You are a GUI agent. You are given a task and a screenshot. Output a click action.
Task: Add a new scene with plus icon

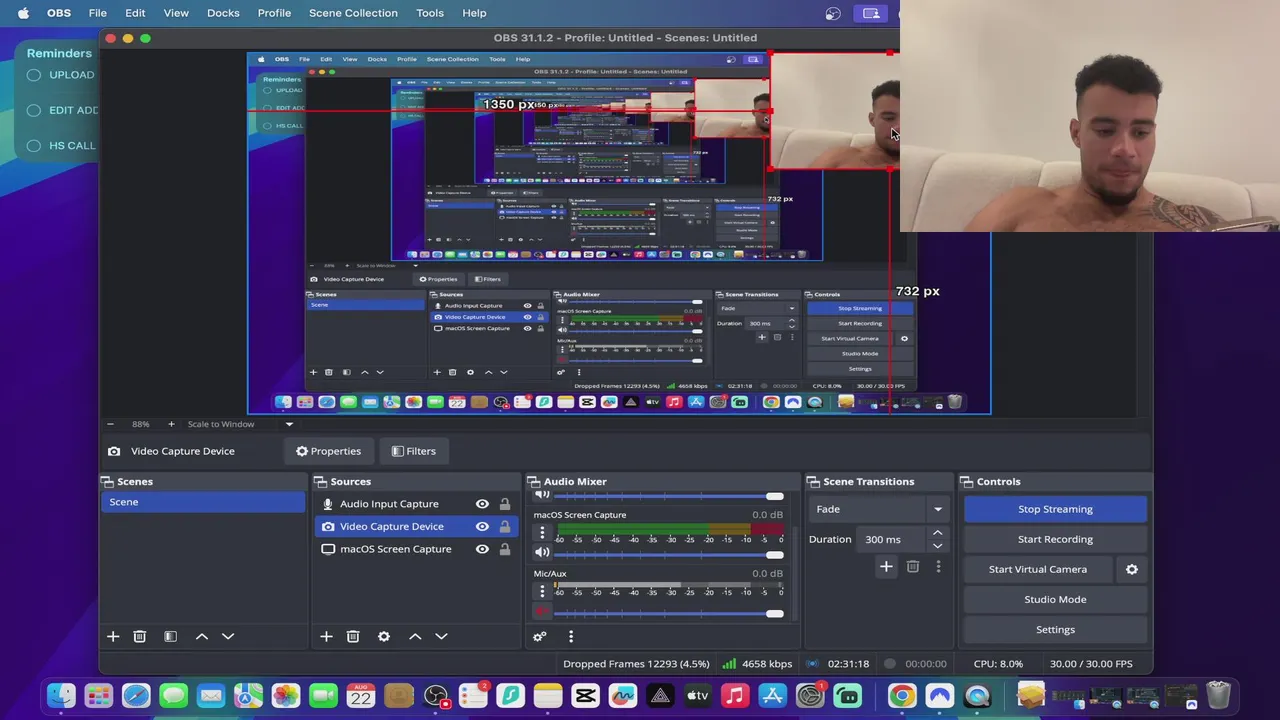(x=113, y=636)
